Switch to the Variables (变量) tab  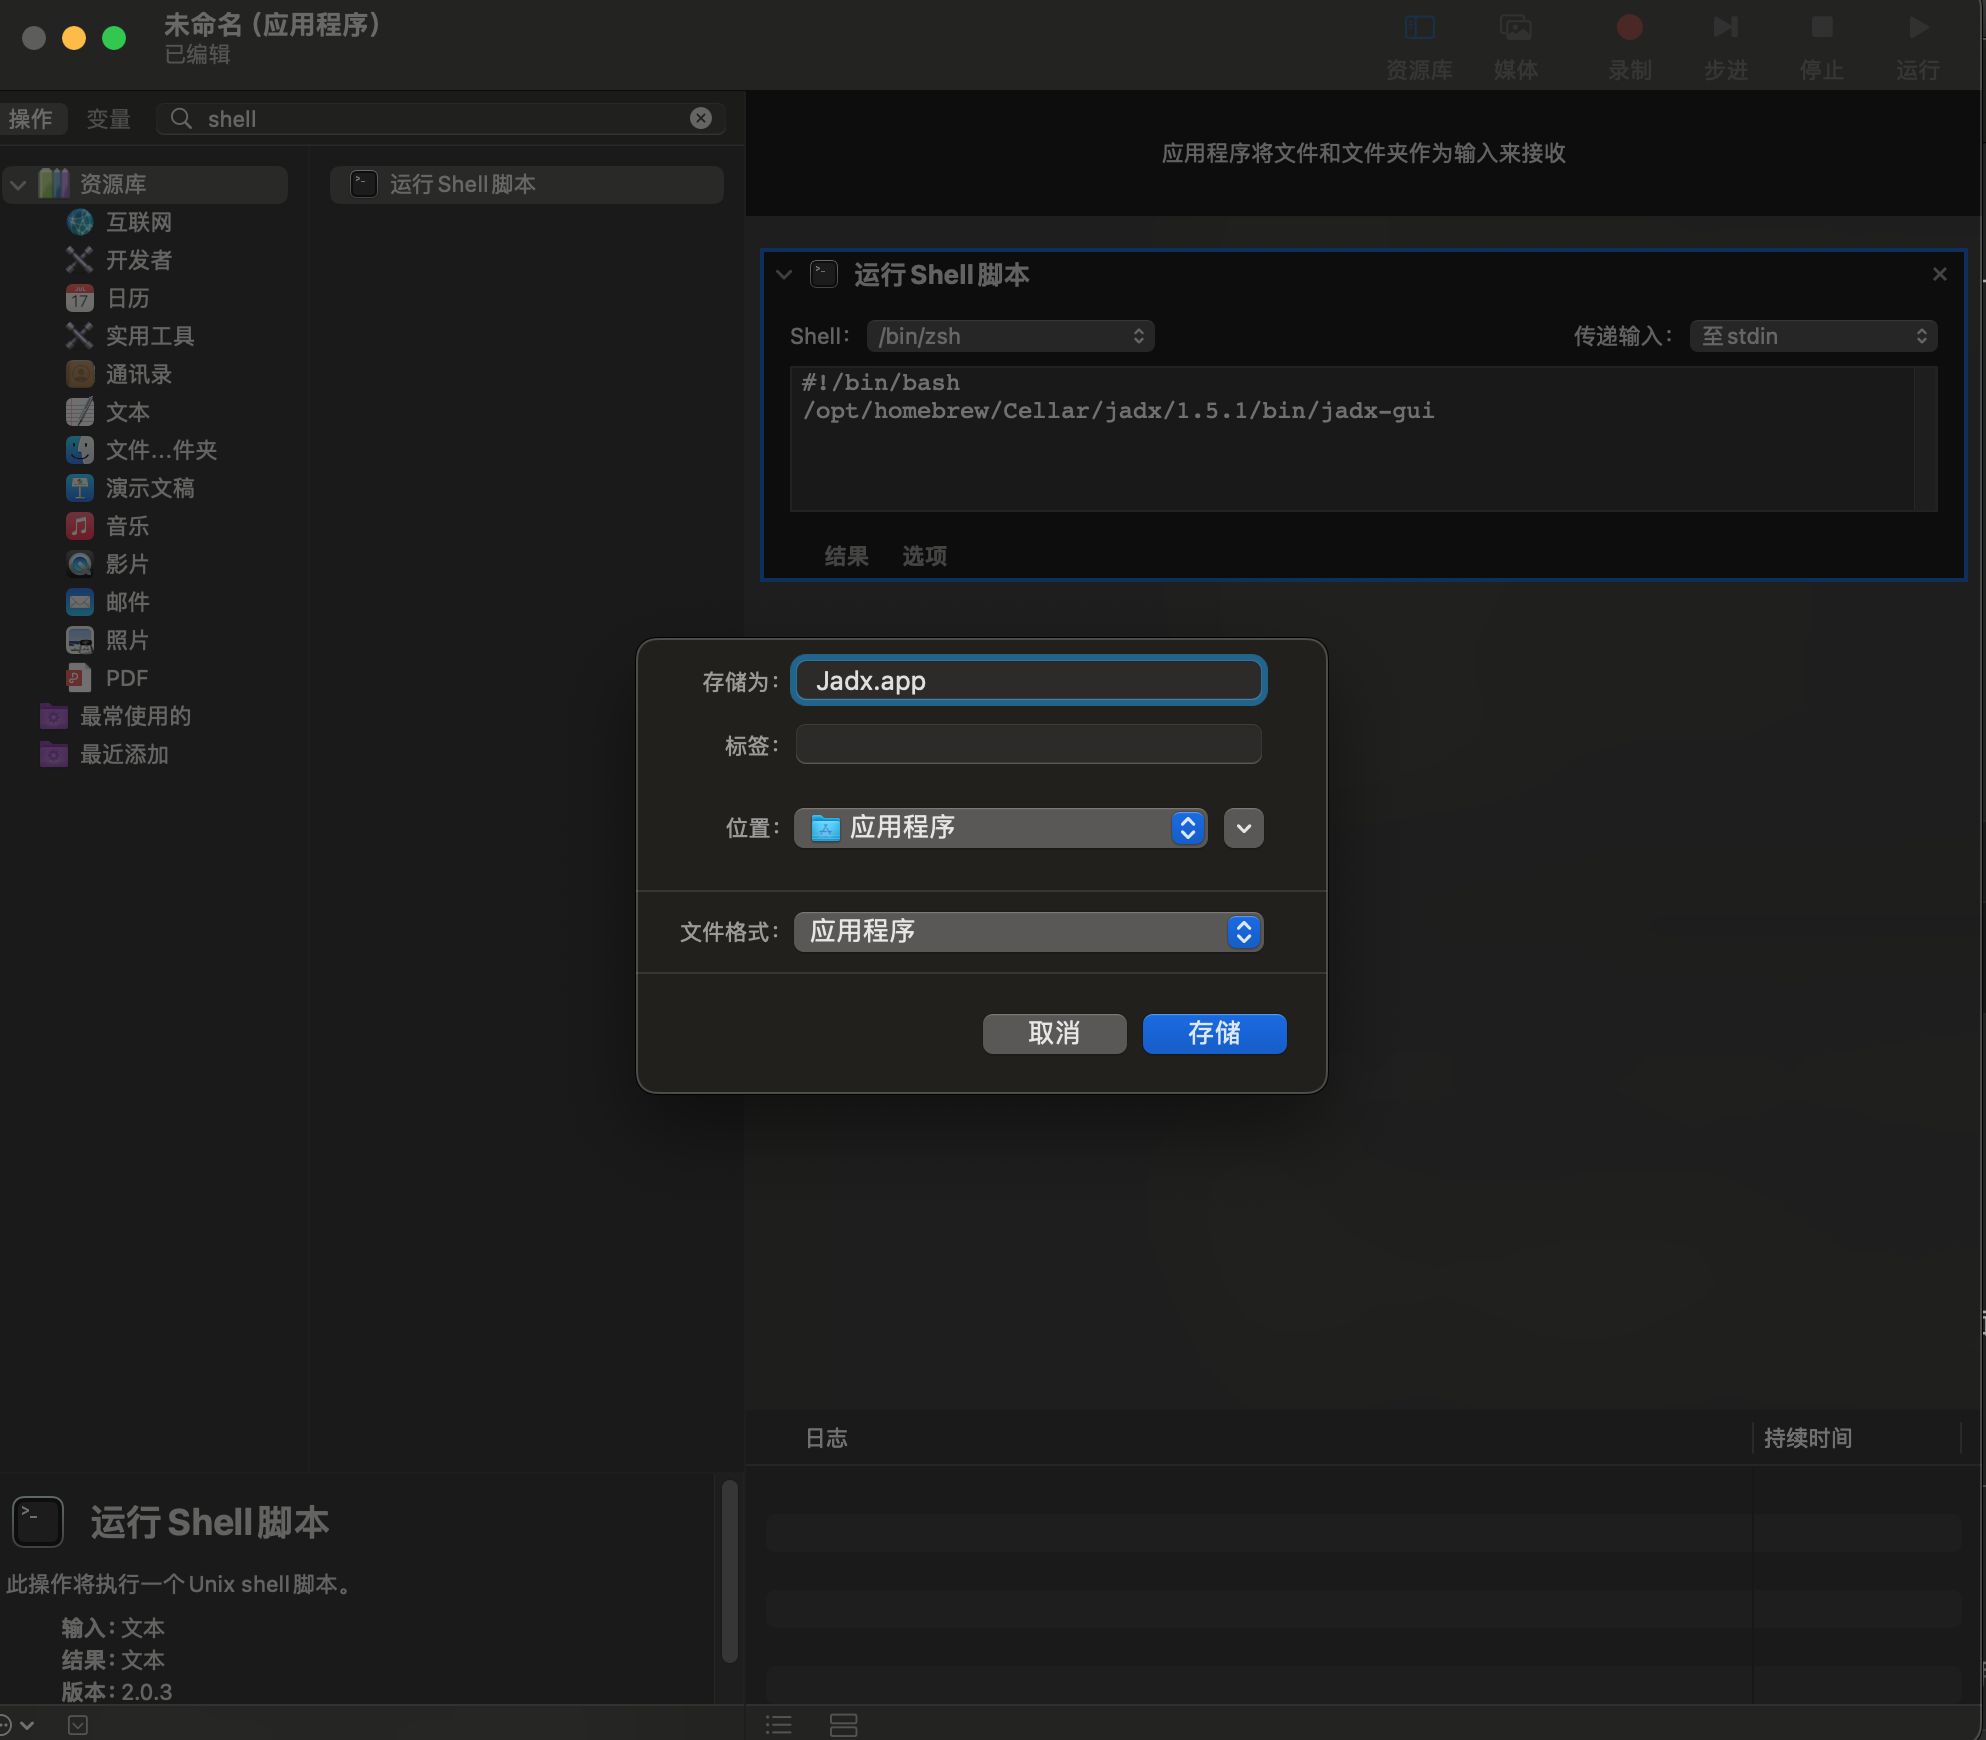click(108, 119)
